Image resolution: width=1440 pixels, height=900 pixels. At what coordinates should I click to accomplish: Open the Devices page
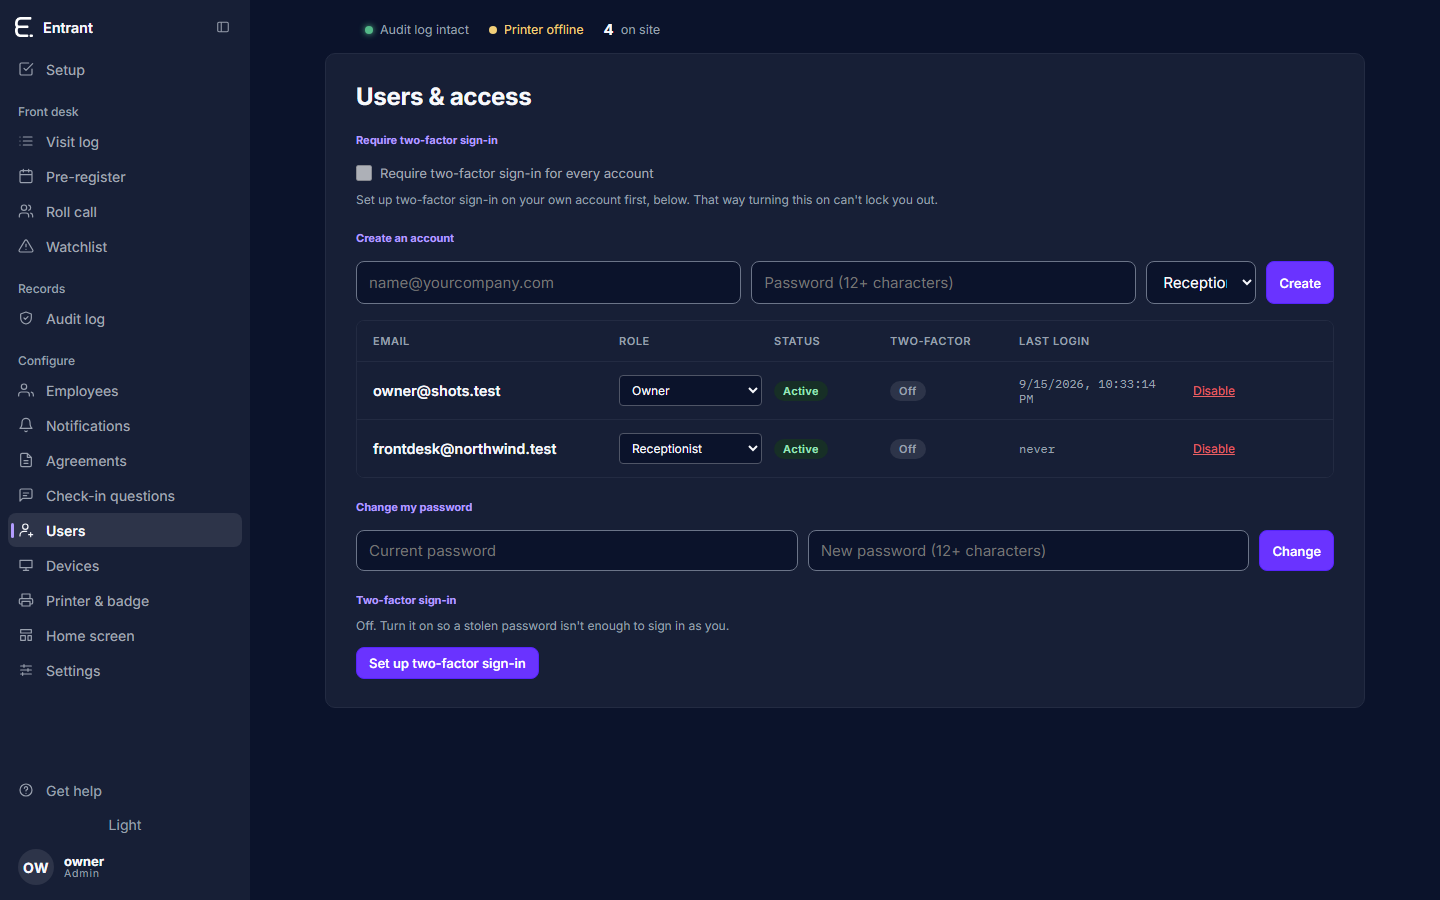(x=125, y=566)
